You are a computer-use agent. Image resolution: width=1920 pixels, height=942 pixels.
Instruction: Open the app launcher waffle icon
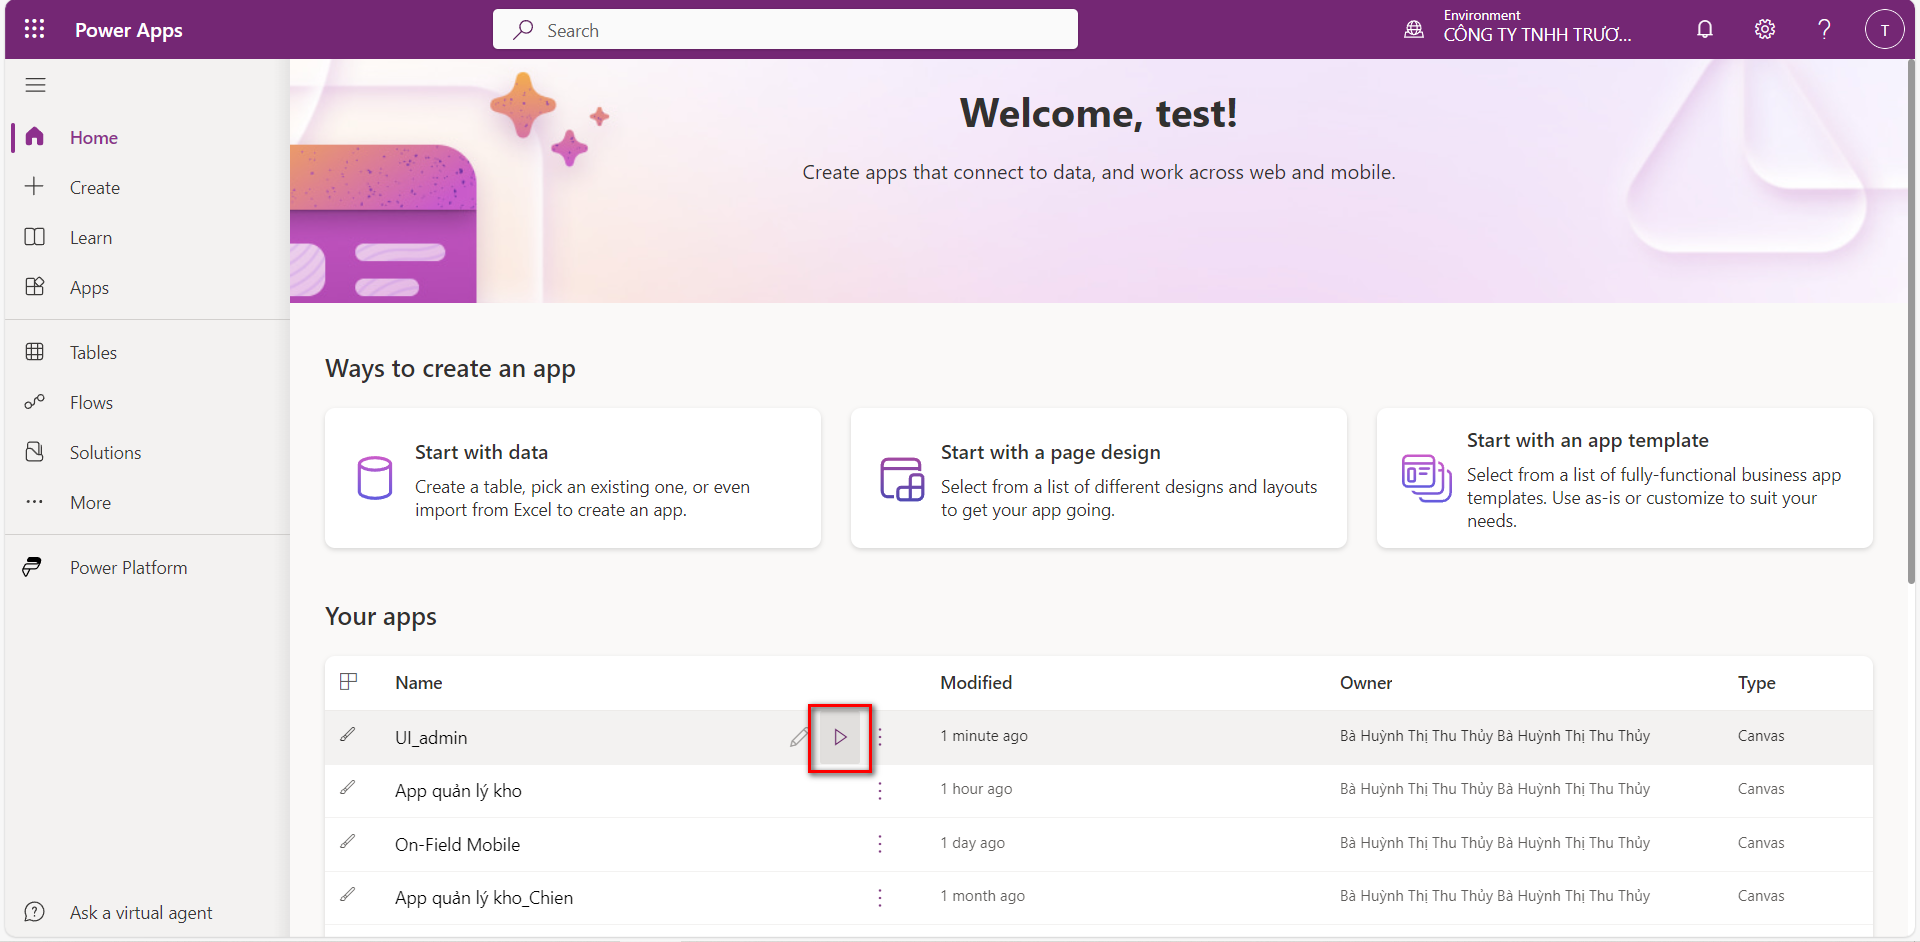[34, 29]
